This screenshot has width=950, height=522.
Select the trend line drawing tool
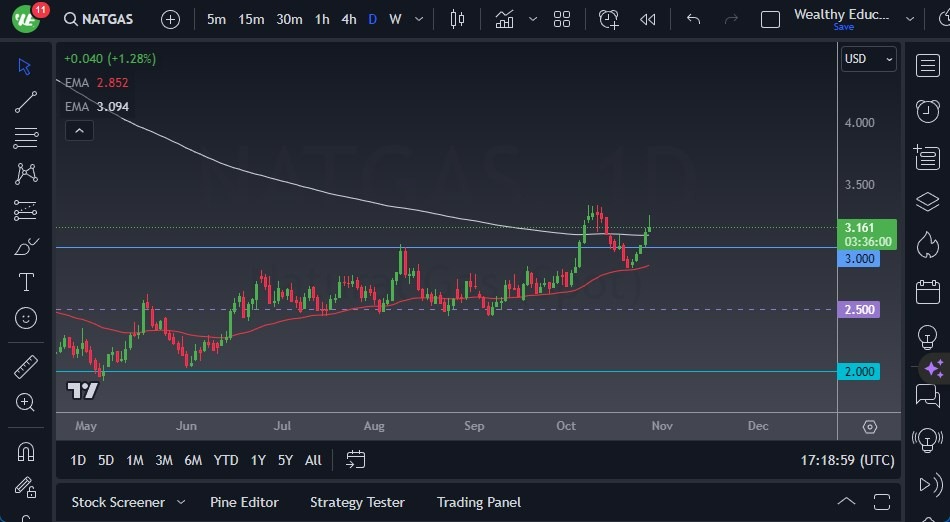point(26,102)
